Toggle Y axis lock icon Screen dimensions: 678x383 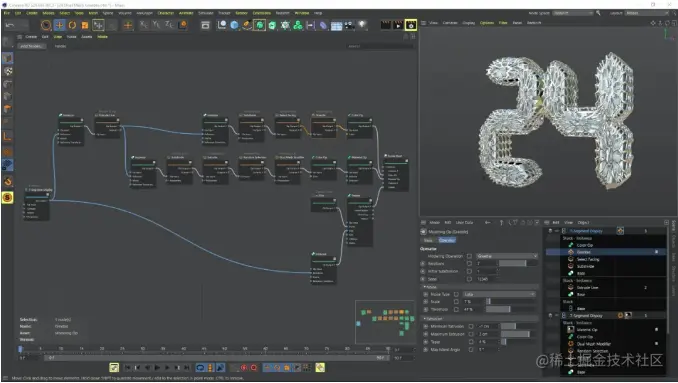[x=156, y=25]
